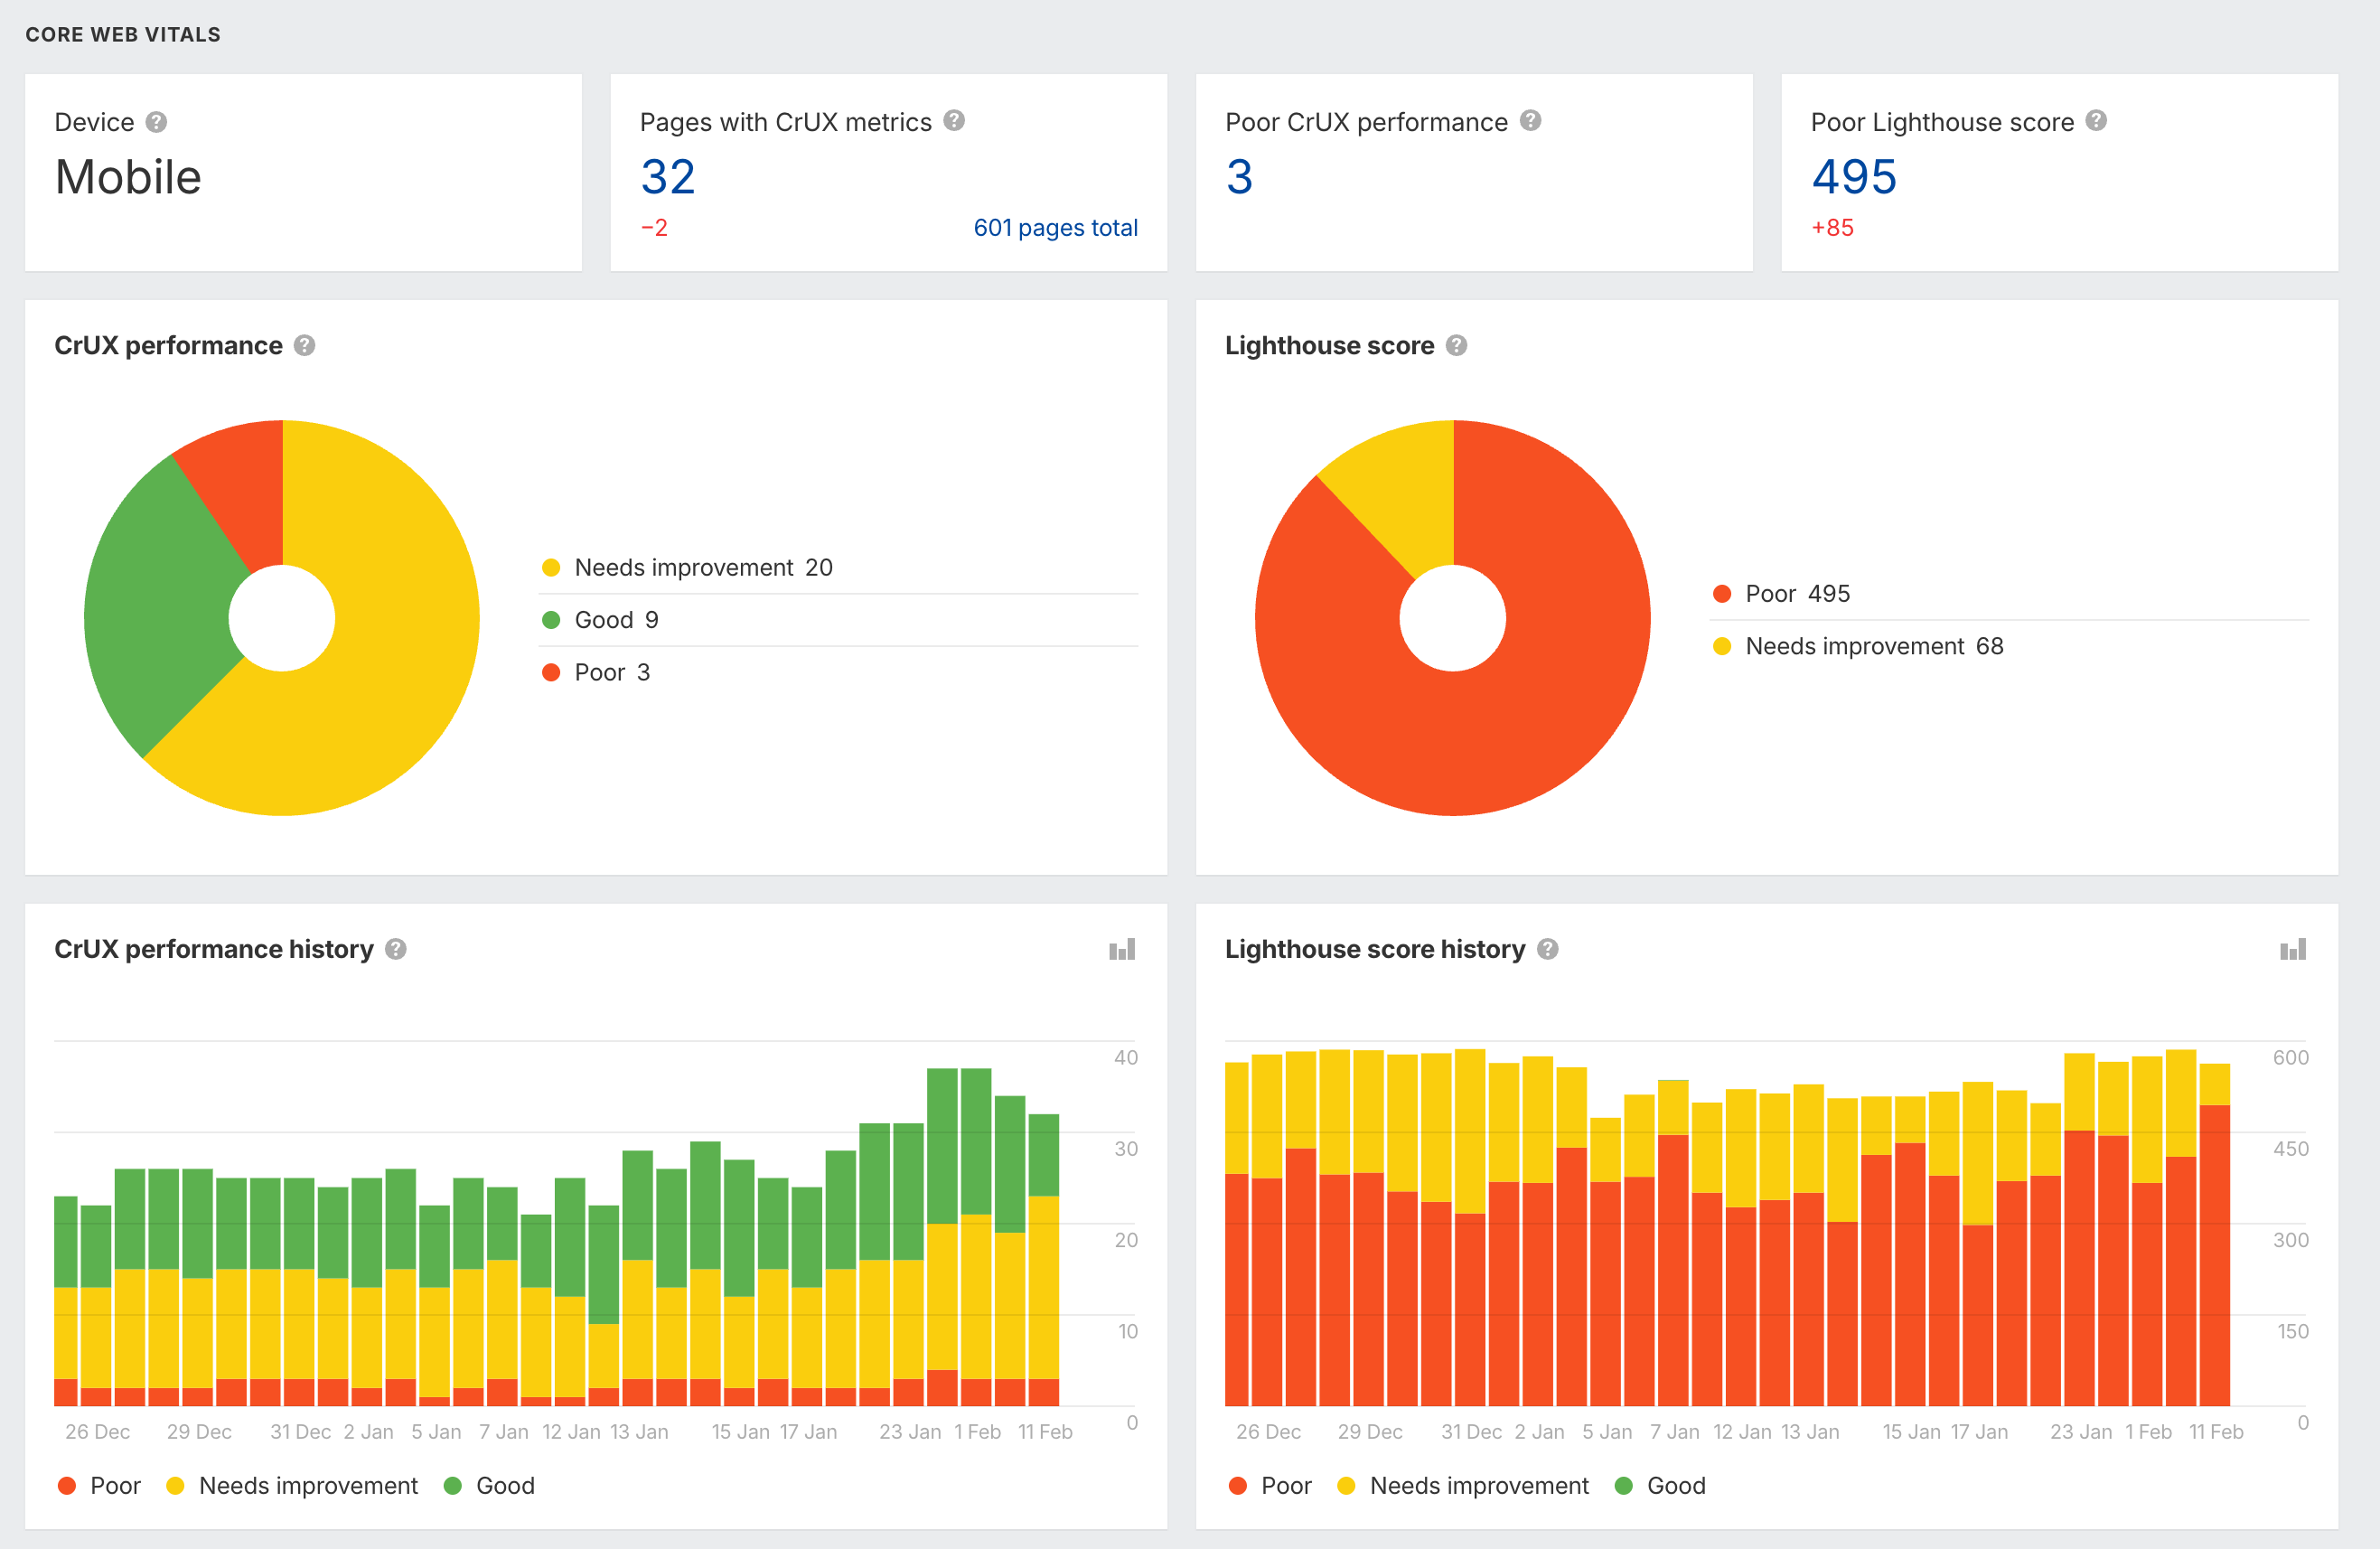The width and height of the screenshot is (2380, 1549).
Task: Click help icon next to CrUX performance title
Action: (305, 345)
